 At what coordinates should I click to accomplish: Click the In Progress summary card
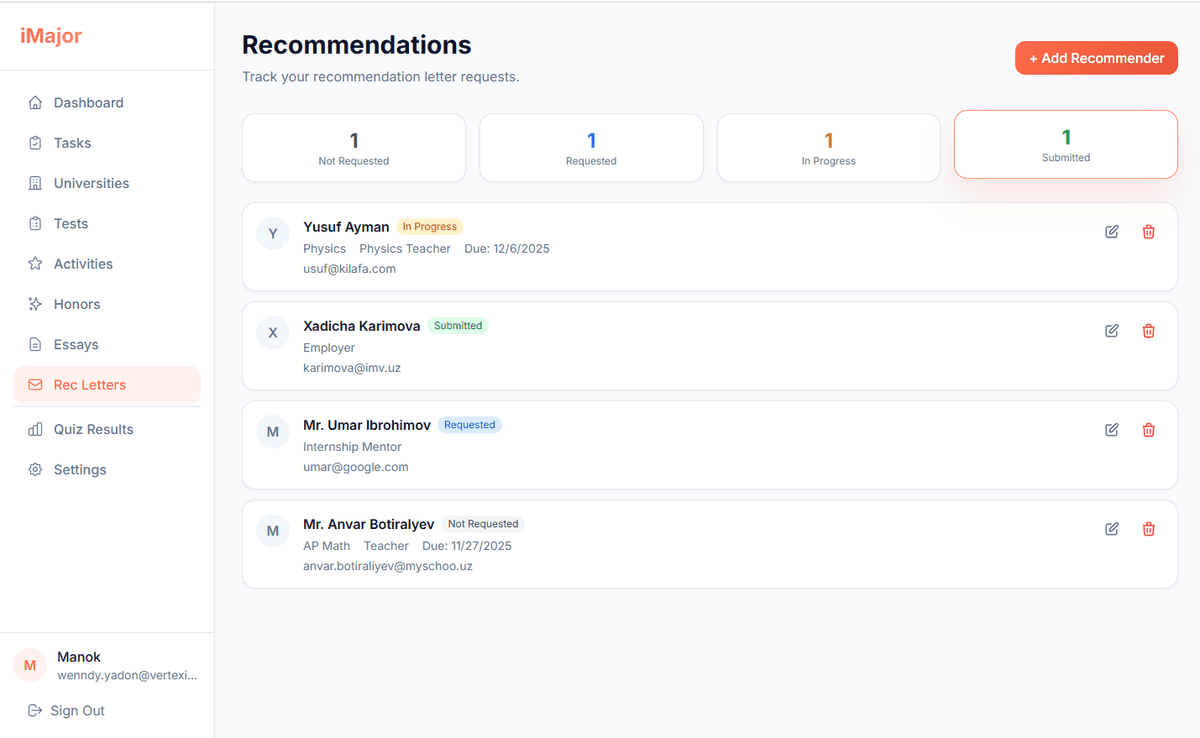828,148
